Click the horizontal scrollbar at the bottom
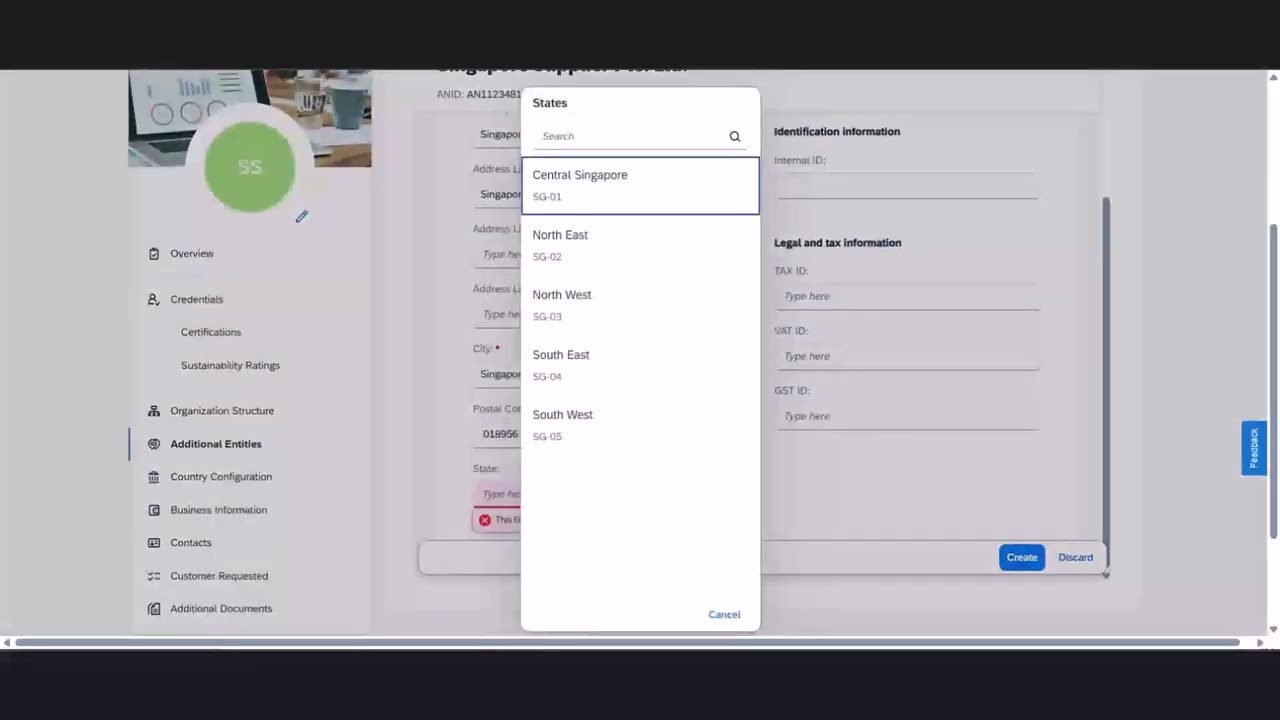Image resolution: width=1280 pixels, height=720 pixels. 627,642
